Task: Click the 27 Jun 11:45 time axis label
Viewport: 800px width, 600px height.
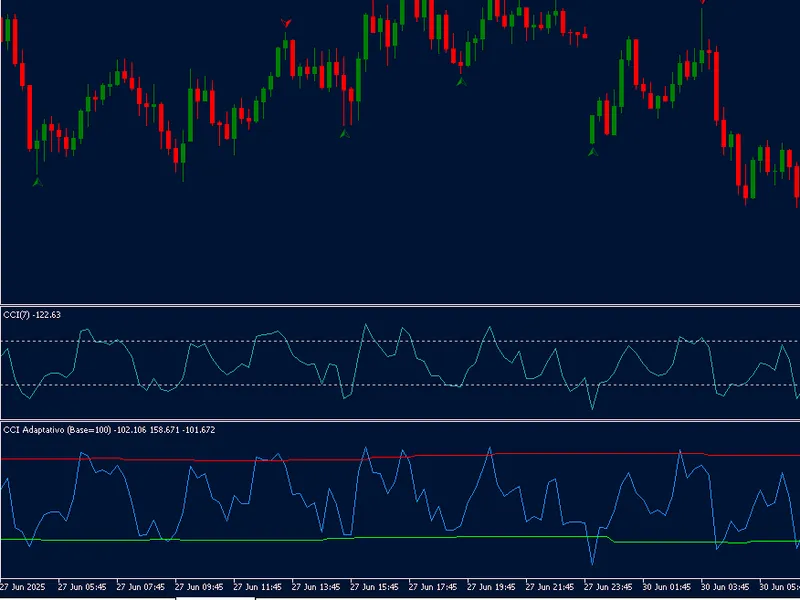Action: pyautogui.click(x=257, y=587)
